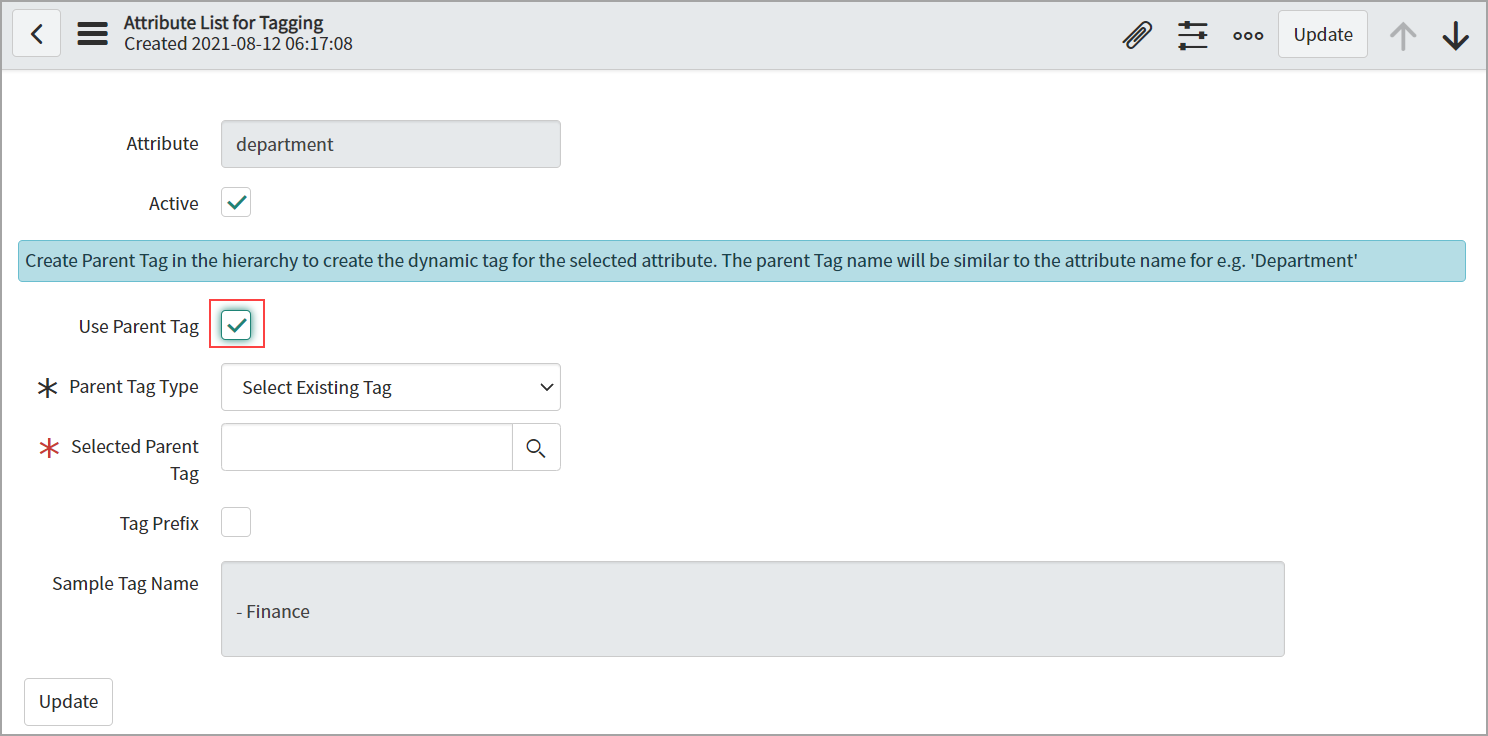Click the Update button in header
The image size is (1488, 736).
coord(1322,34)
